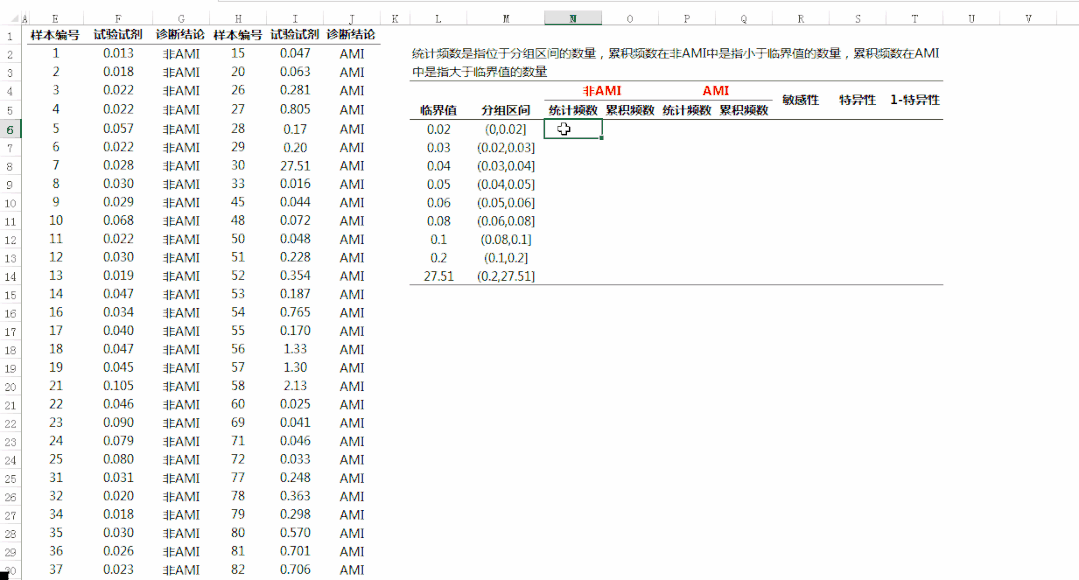Click the red AMI table heading
This screenshot has width=1079, height=580.
[x=715, y=91]
